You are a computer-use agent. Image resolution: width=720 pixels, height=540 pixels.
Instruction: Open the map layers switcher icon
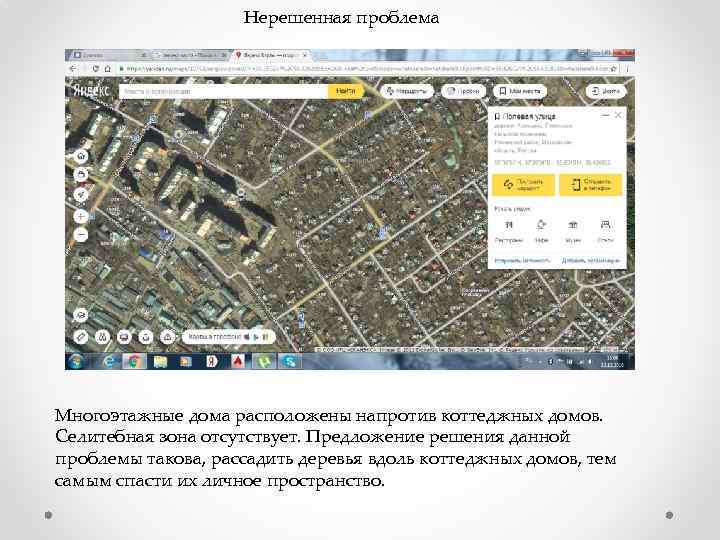[x=81, y=315]
